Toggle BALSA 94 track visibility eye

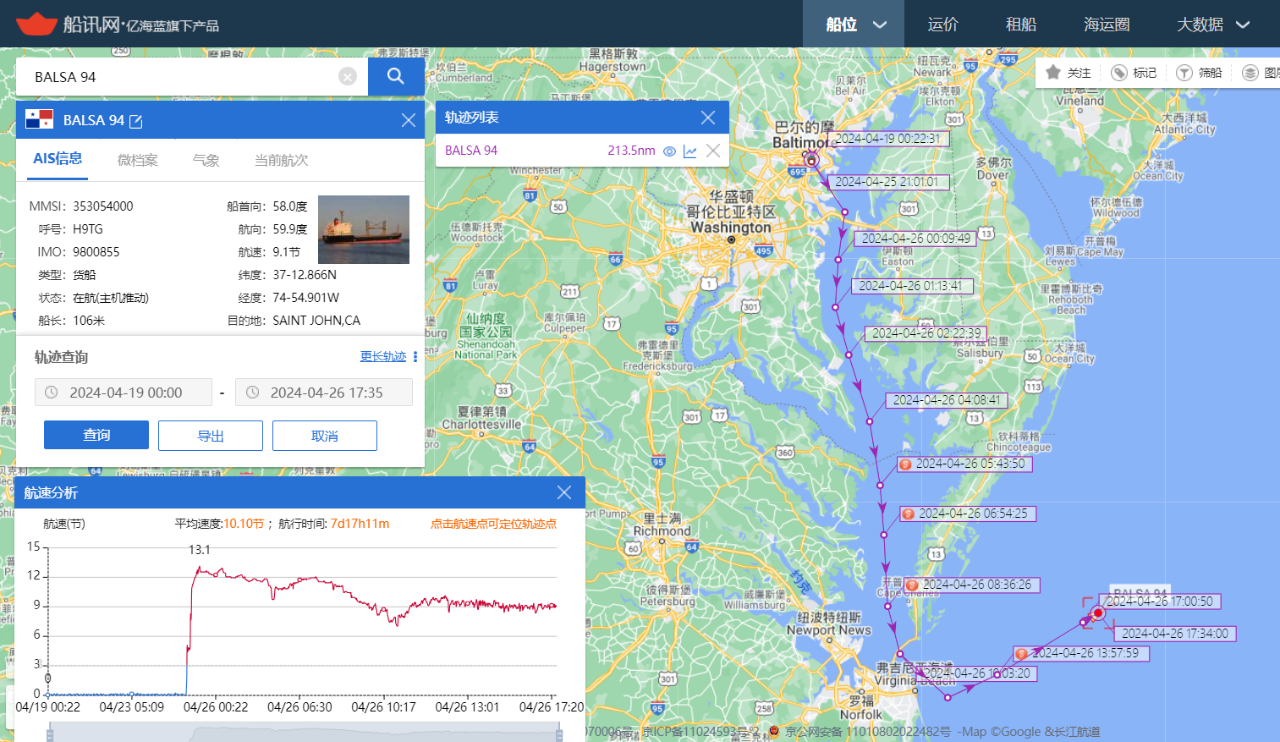669,151
